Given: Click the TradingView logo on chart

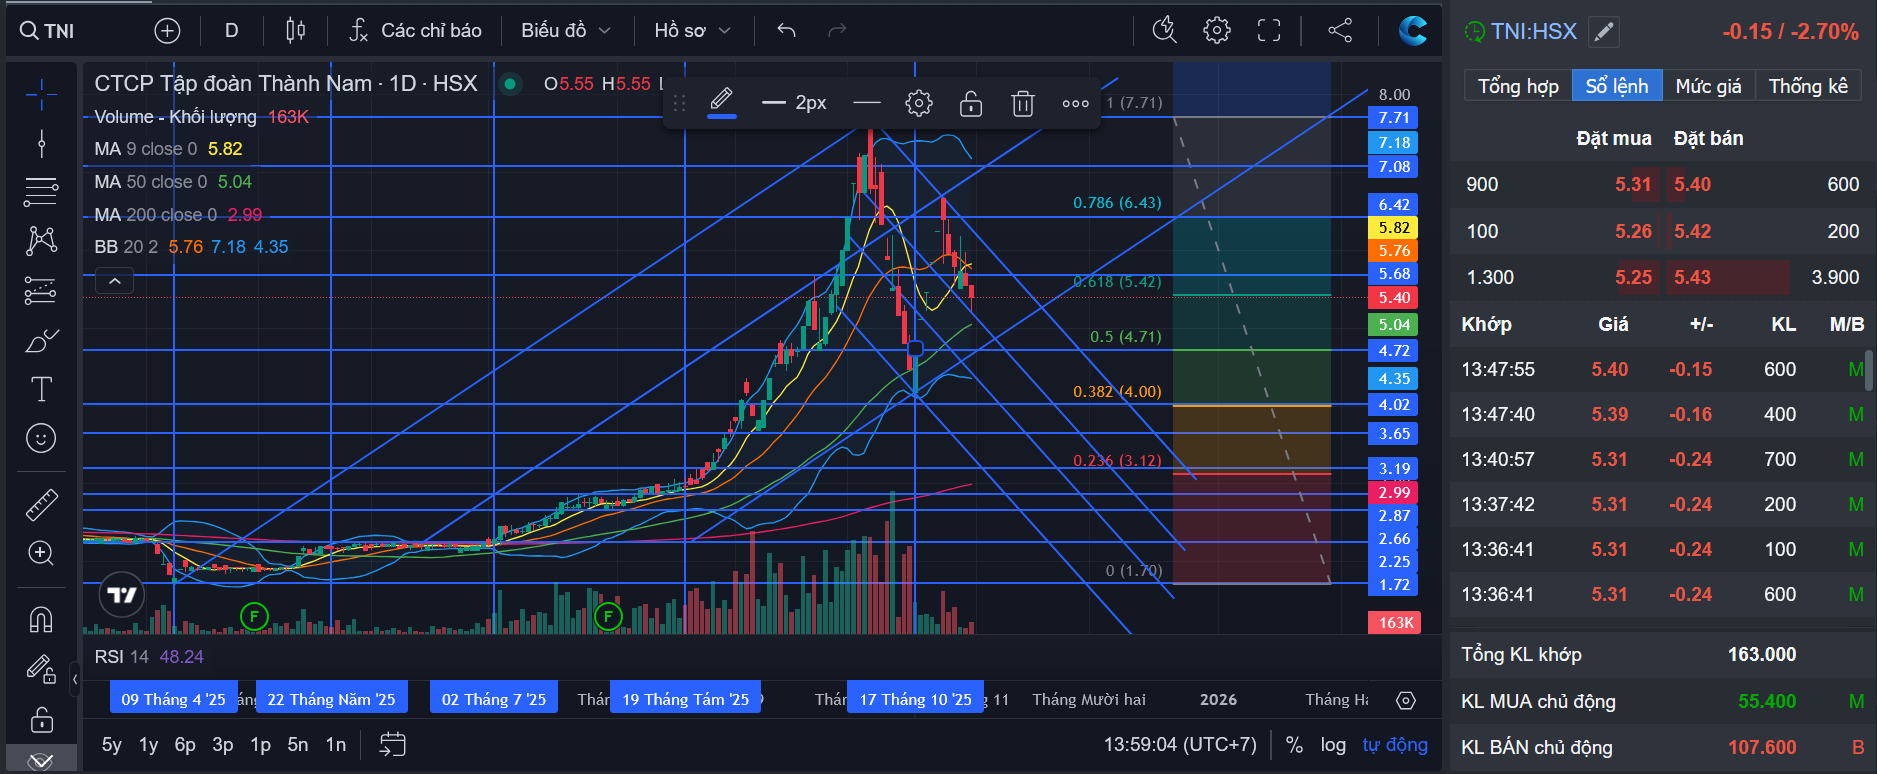Looking at the screenshot, I should [x=122, y=595].
